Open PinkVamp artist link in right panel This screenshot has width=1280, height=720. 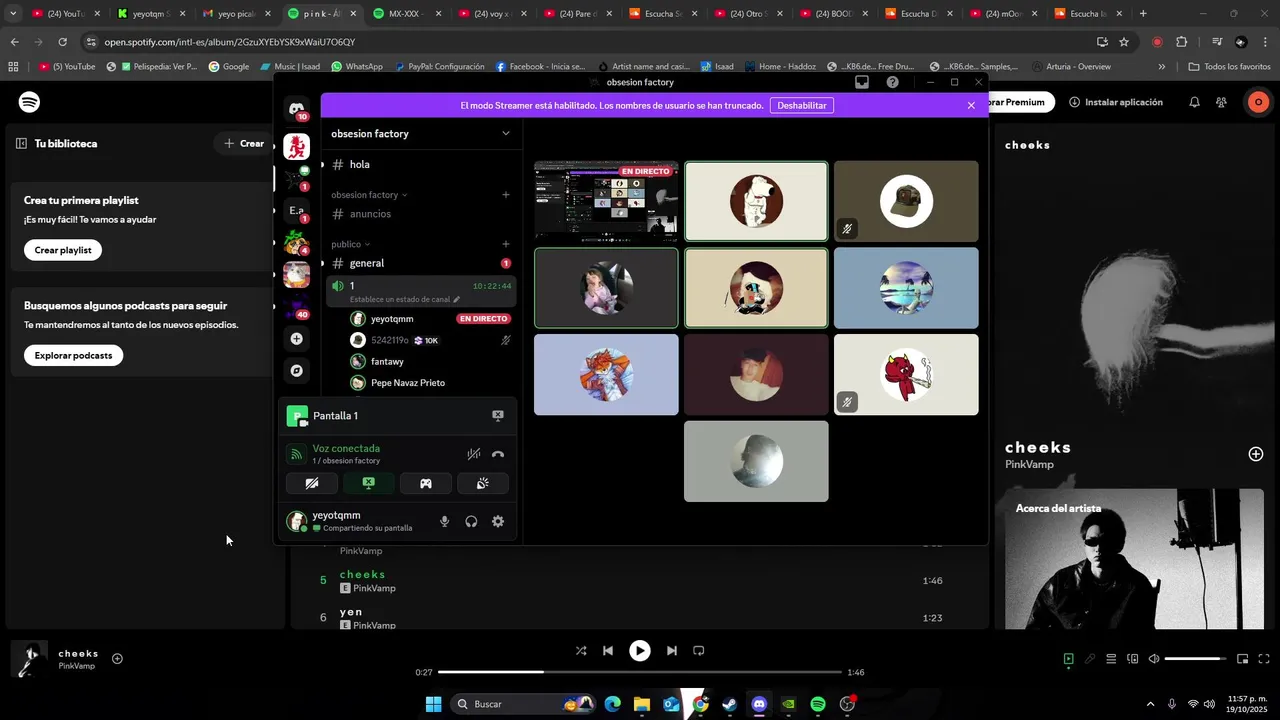(1029, 465)
